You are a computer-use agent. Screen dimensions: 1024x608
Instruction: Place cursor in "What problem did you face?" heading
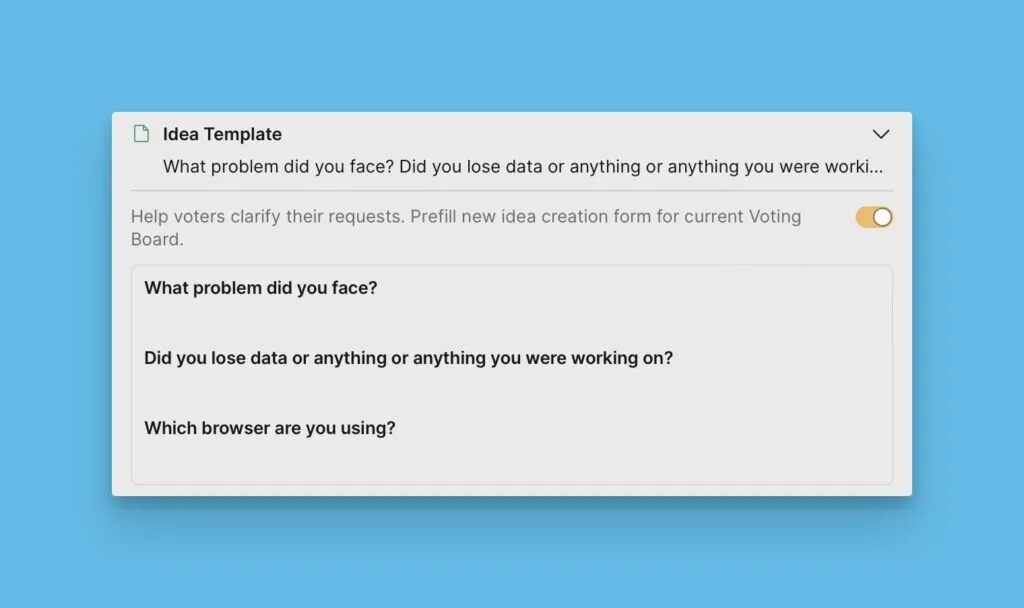click(260, 288)
